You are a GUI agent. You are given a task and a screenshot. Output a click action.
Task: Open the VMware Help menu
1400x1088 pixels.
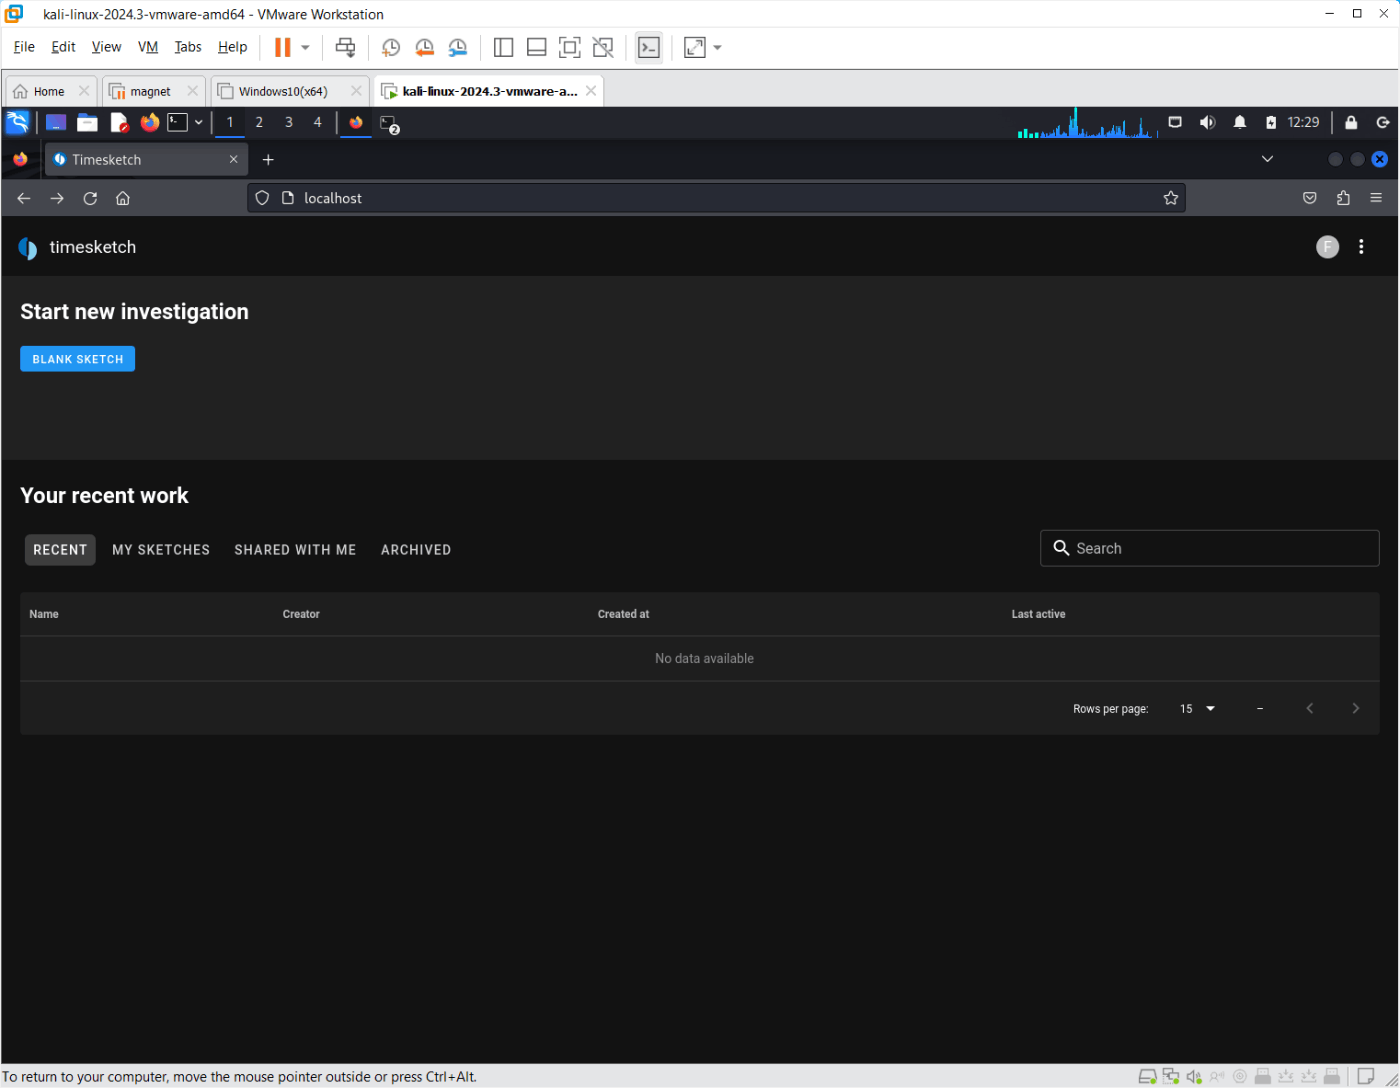pos(232,47)
